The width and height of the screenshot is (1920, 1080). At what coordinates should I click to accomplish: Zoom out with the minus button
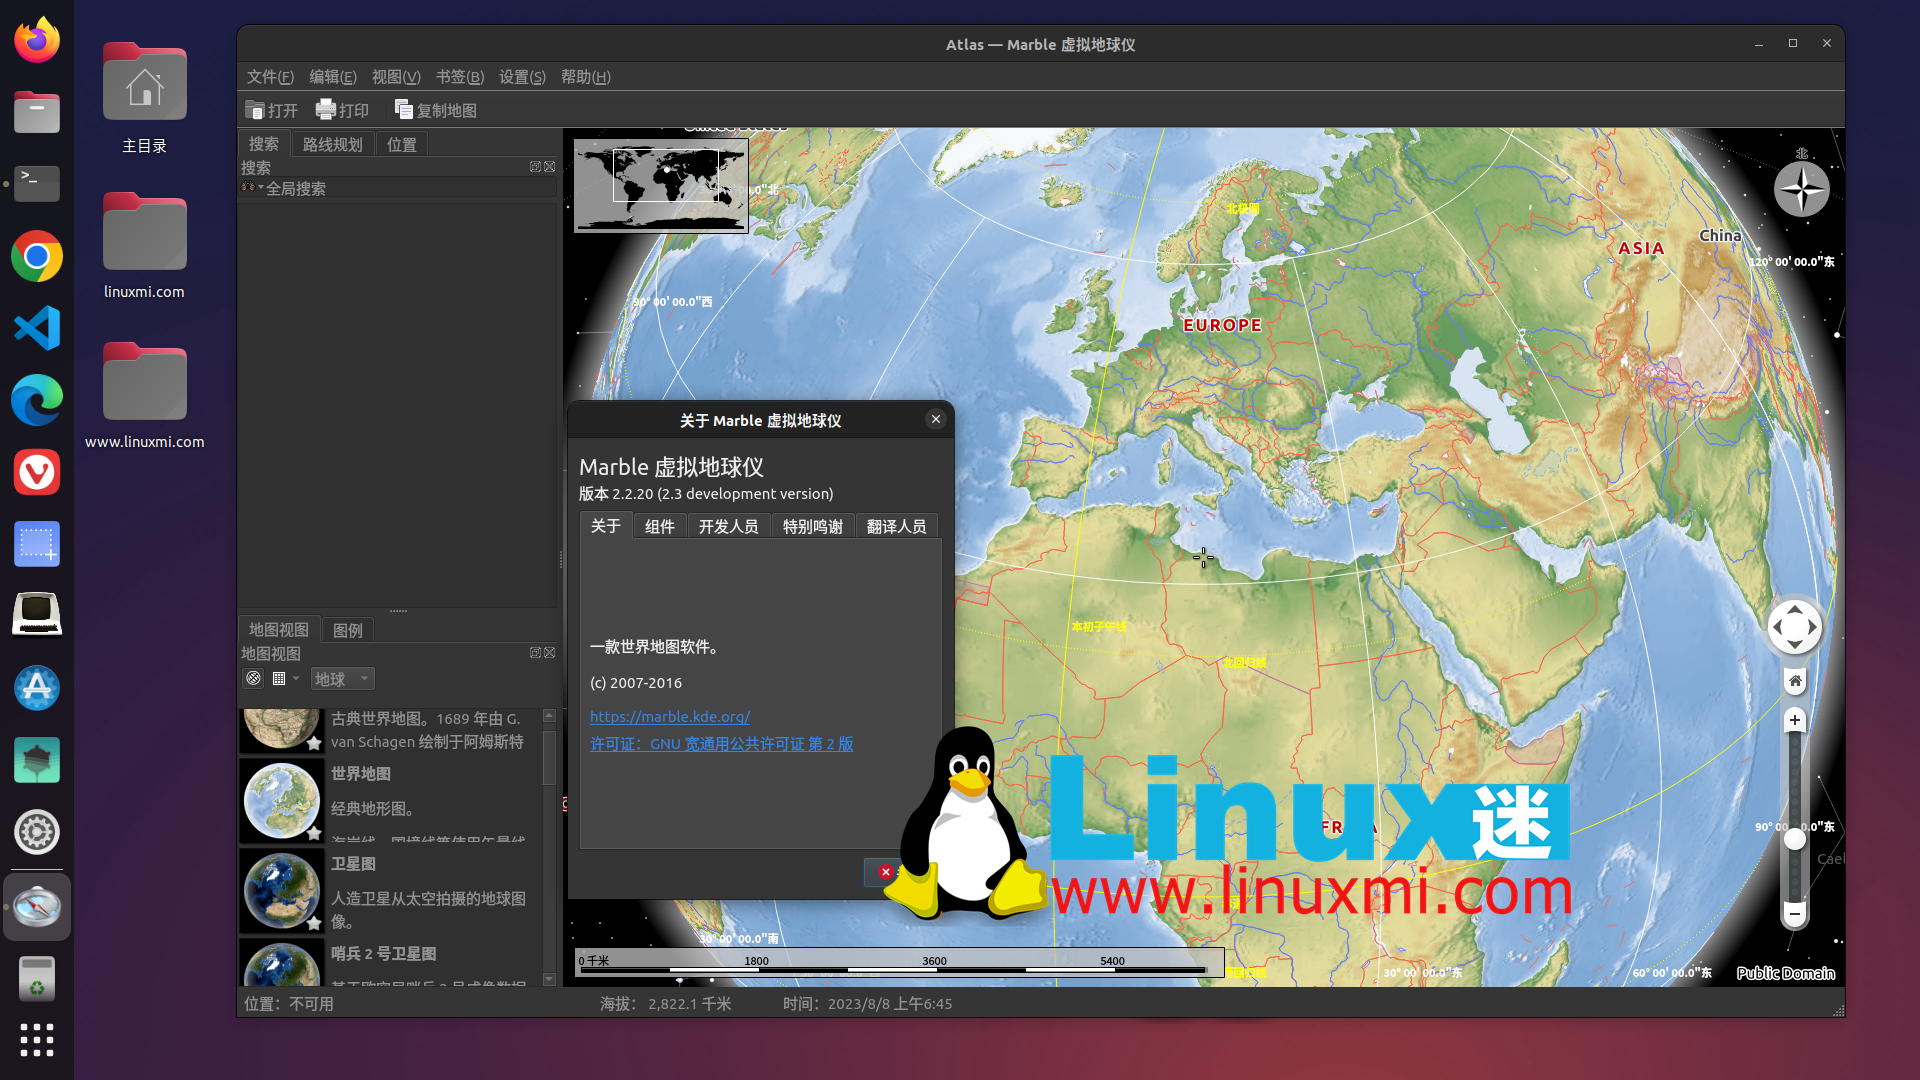point(1795,913)
